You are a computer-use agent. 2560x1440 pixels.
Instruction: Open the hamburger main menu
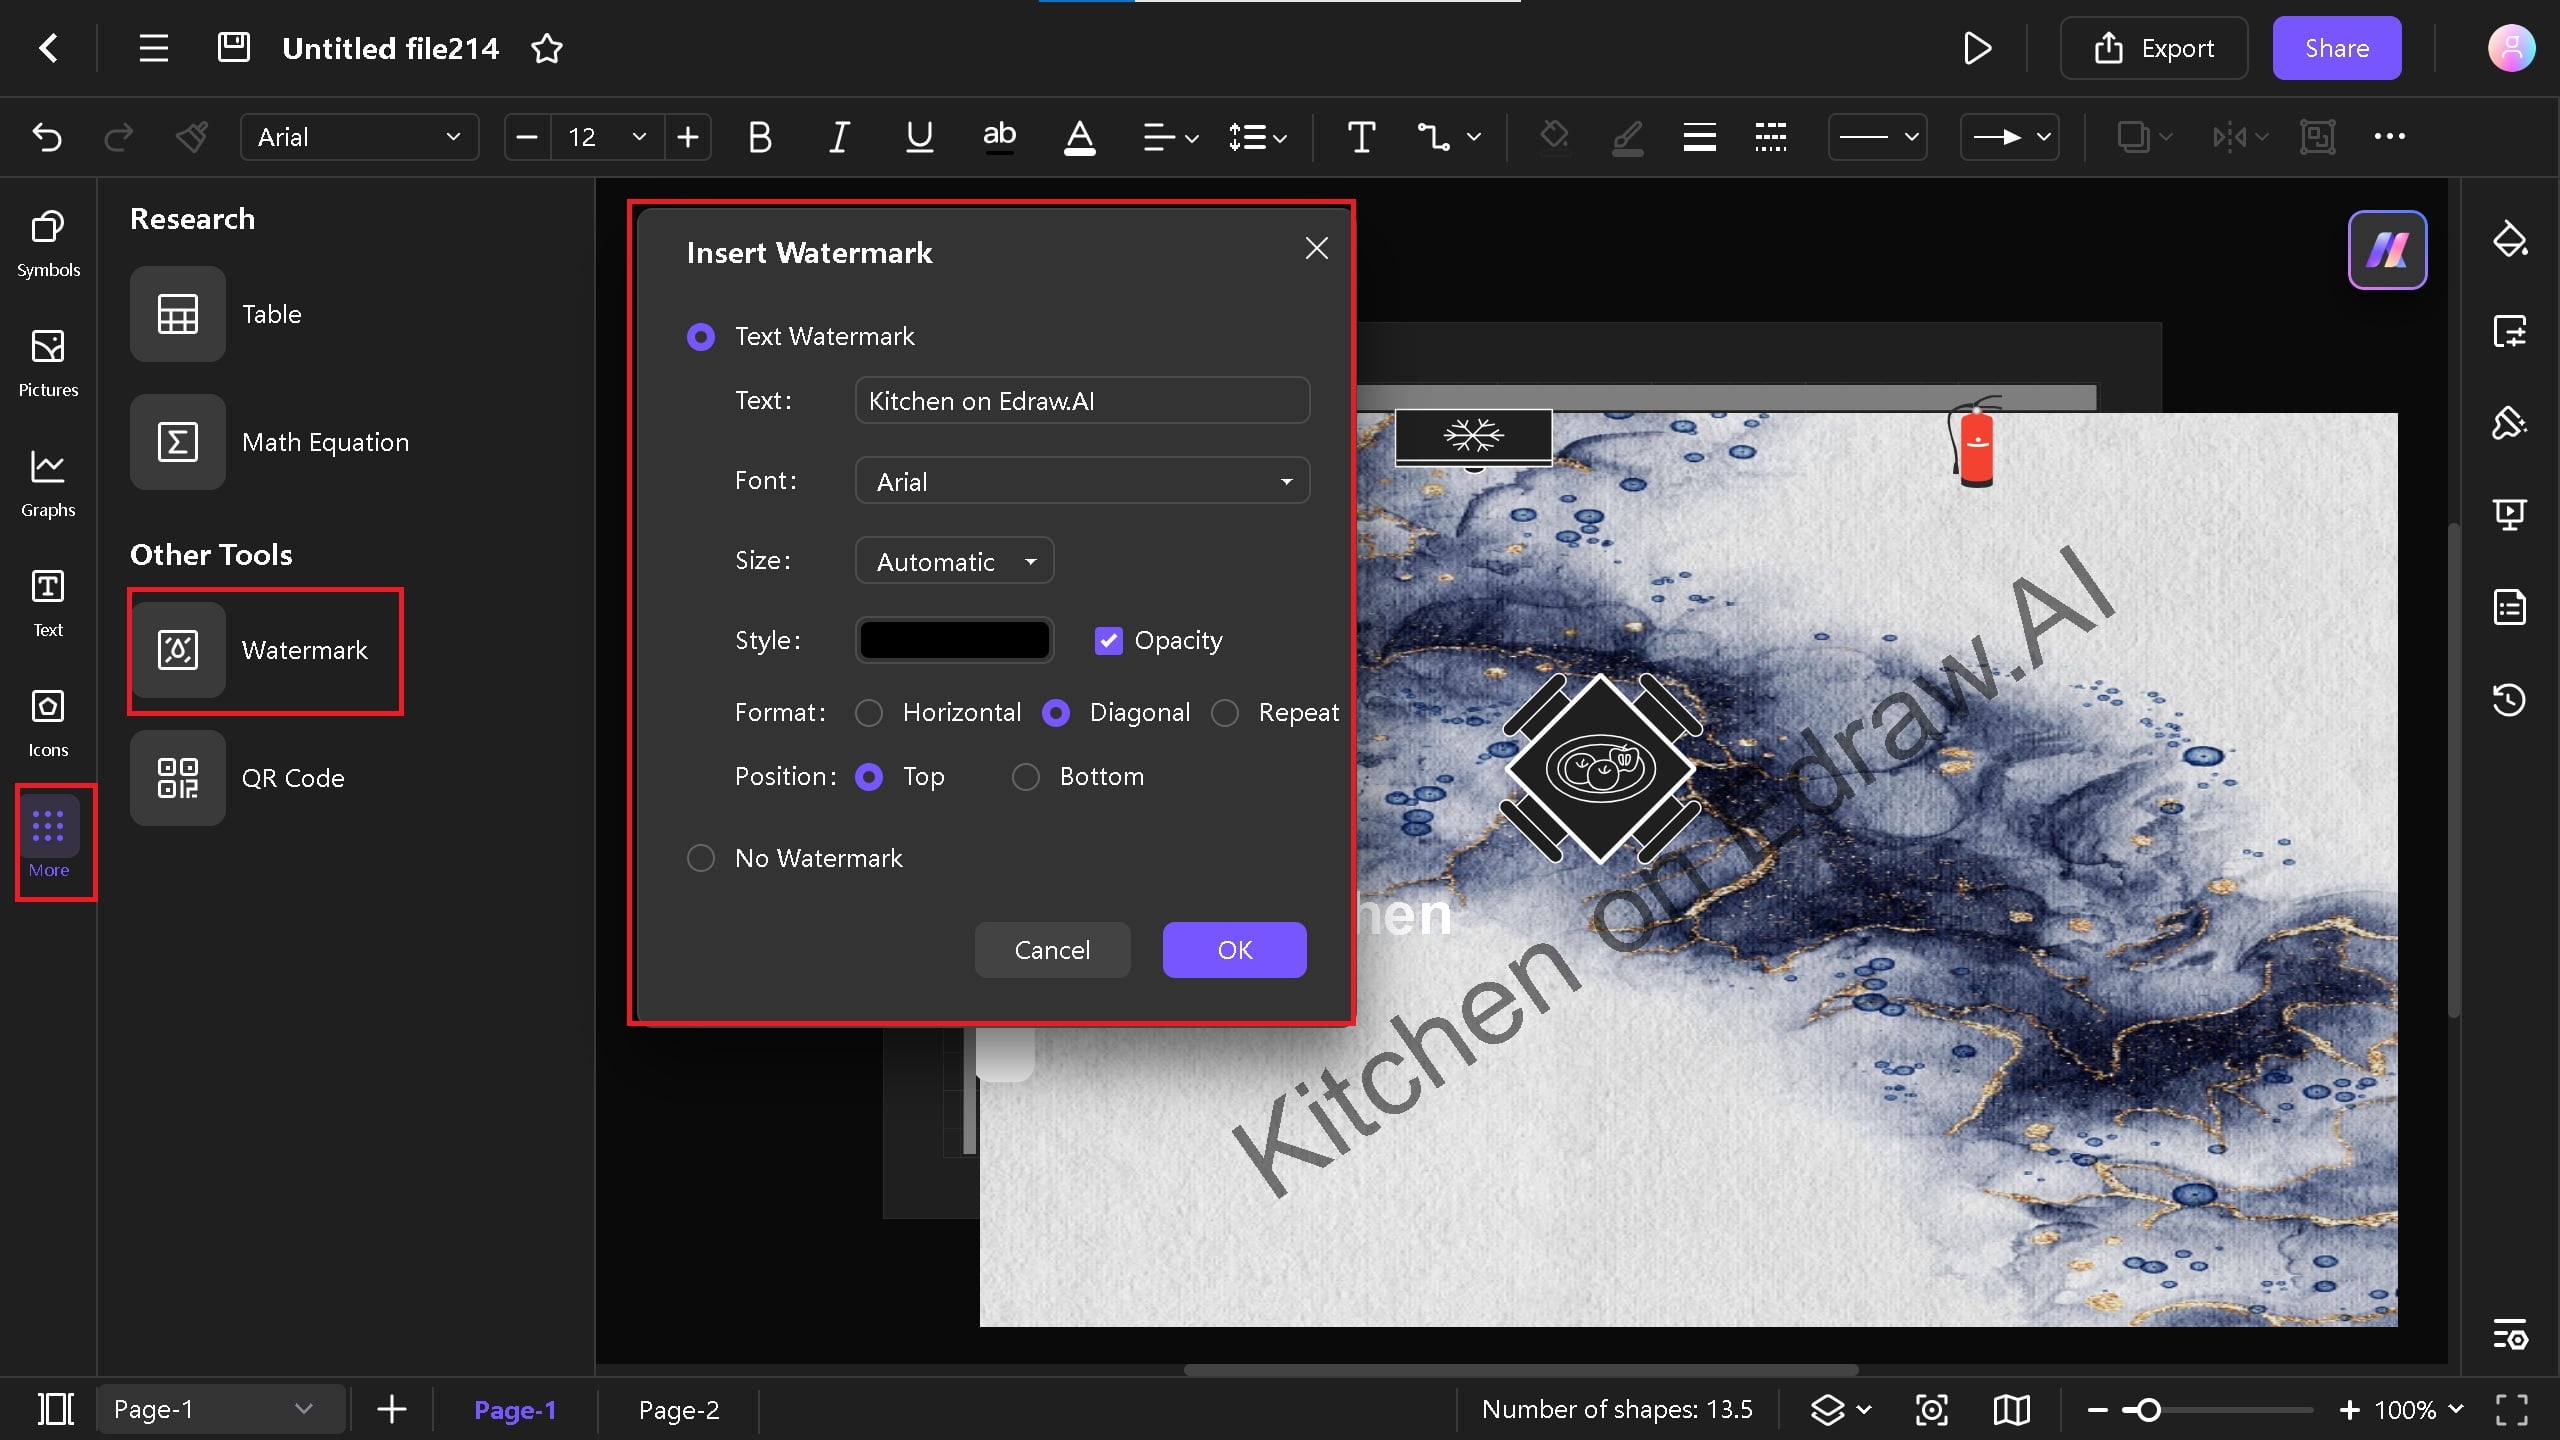click(153, 48)
